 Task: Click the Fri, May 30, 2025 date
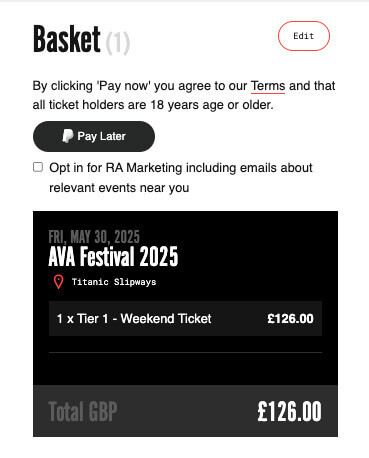[94, 237]
